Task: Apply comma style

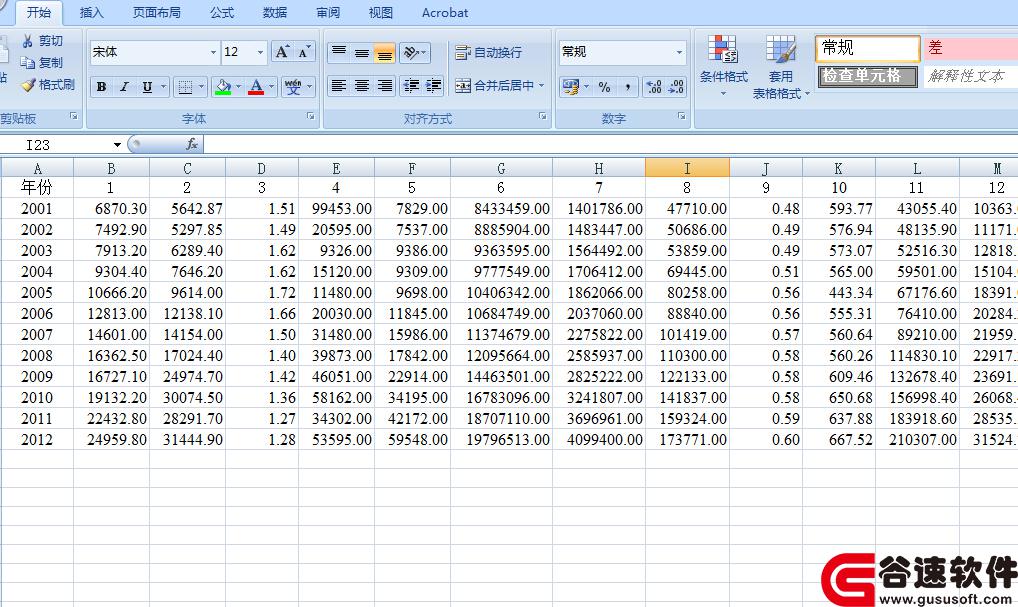Action: [x=627, y=86]
